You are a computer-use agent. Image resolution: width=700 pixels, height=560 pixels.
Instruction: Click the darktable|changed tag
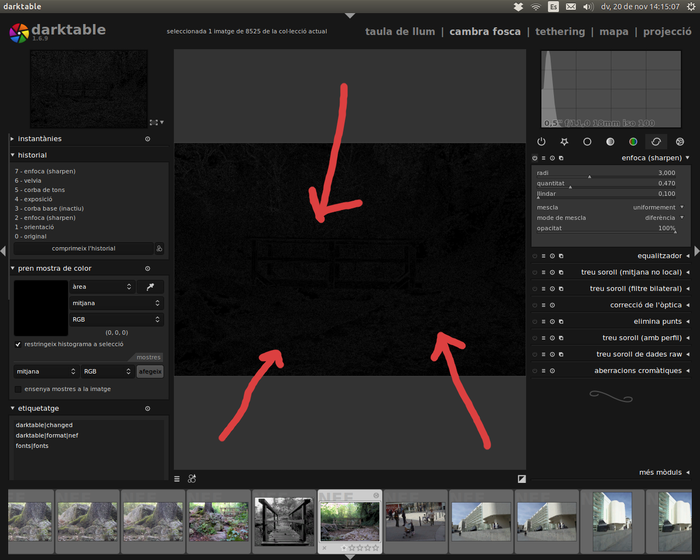44,425
